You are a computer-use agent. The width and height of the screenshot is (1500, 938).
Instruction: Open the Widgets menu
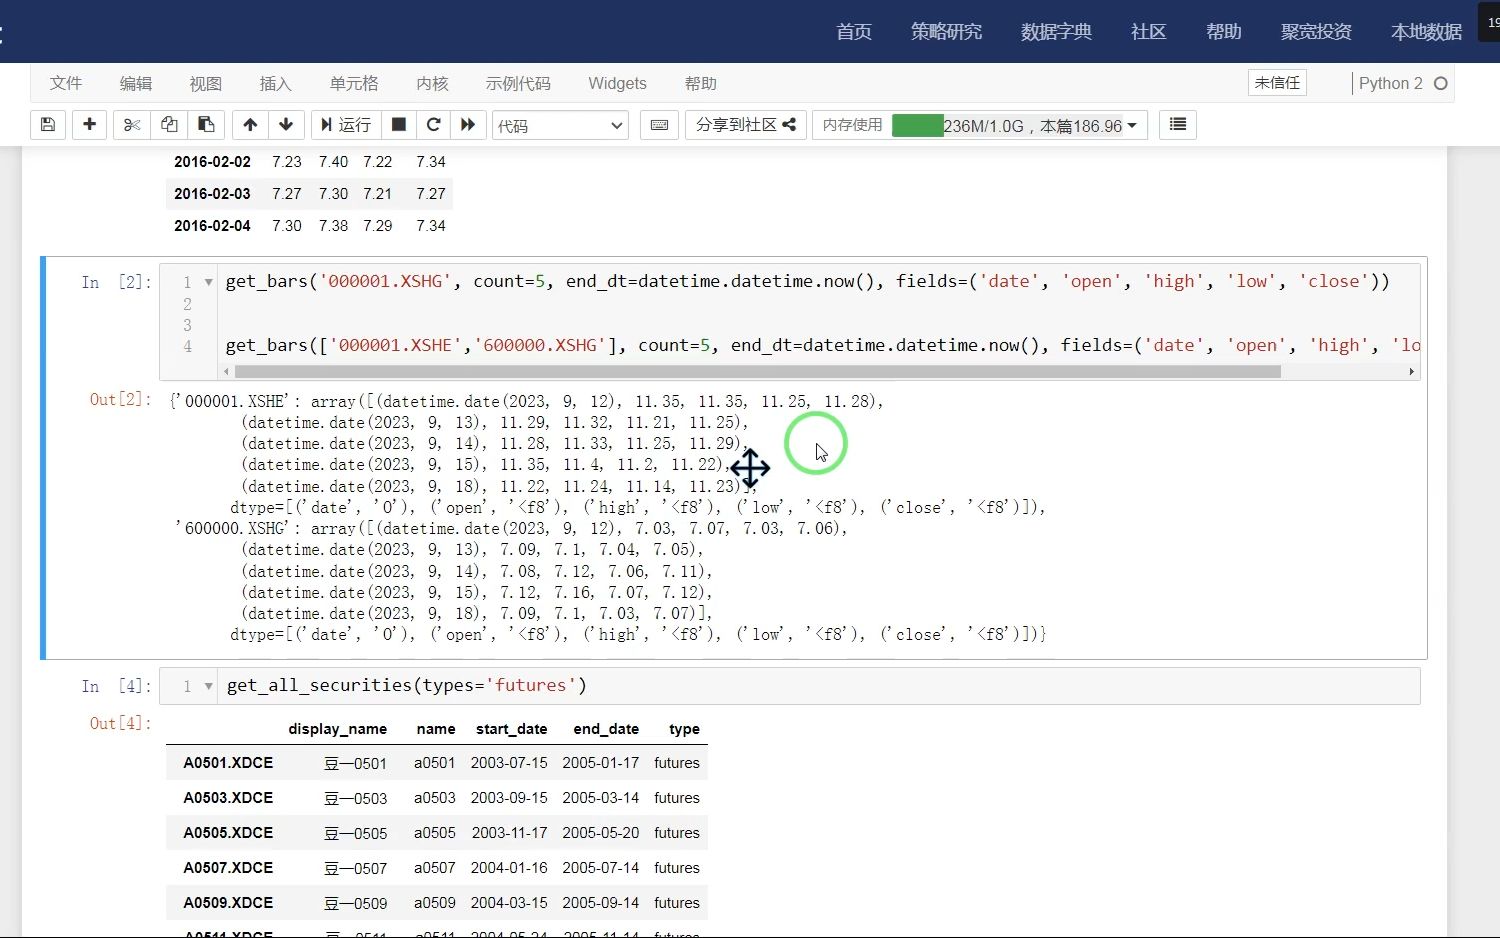click(x=617, y=83)
